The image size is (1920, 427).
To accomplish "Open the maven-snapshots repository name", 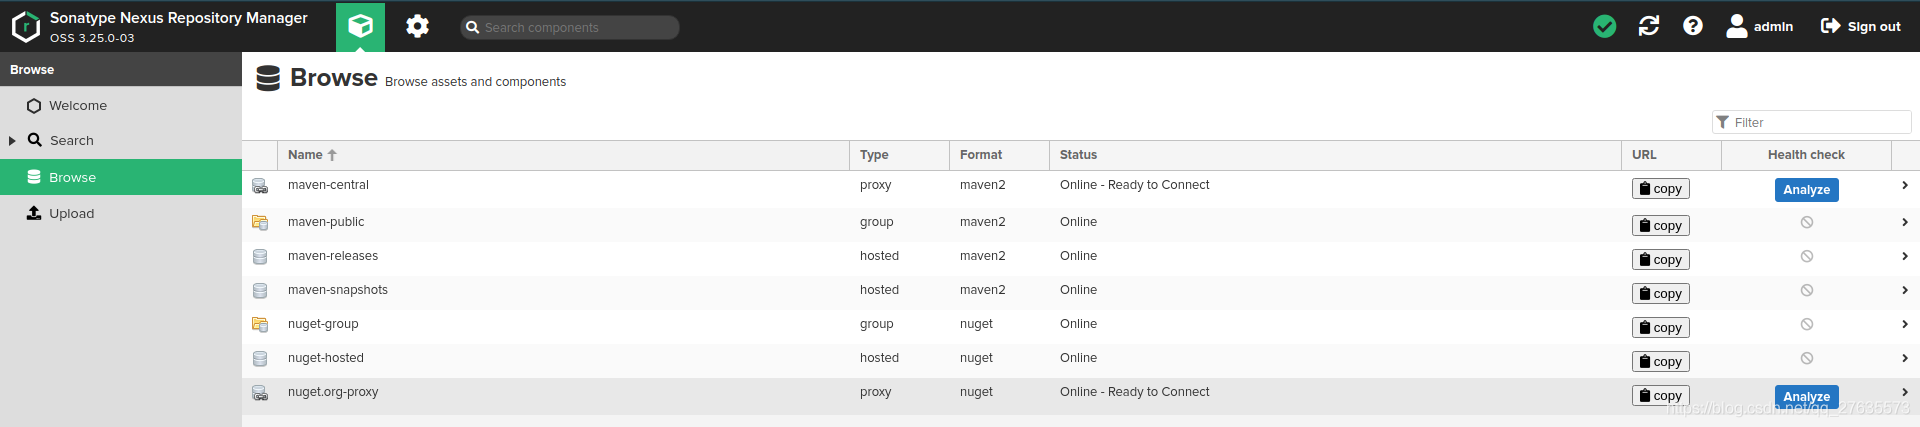I will [x=338, y=290].
